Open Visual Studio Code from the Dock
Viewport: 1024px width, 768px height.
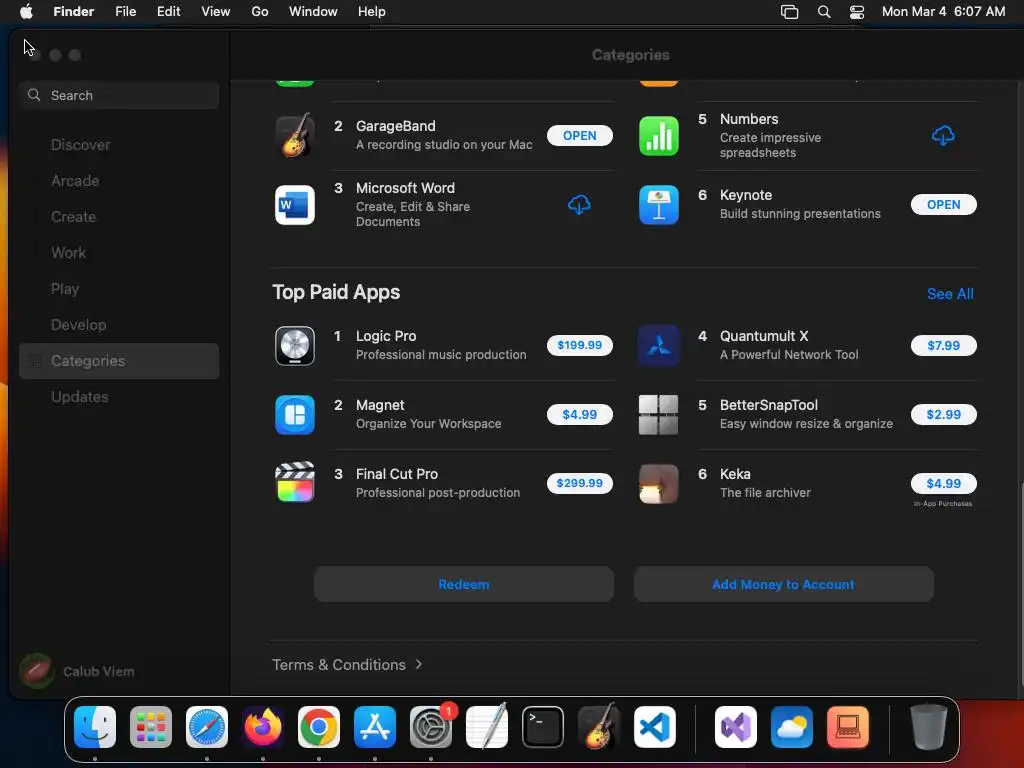(654, 727)
